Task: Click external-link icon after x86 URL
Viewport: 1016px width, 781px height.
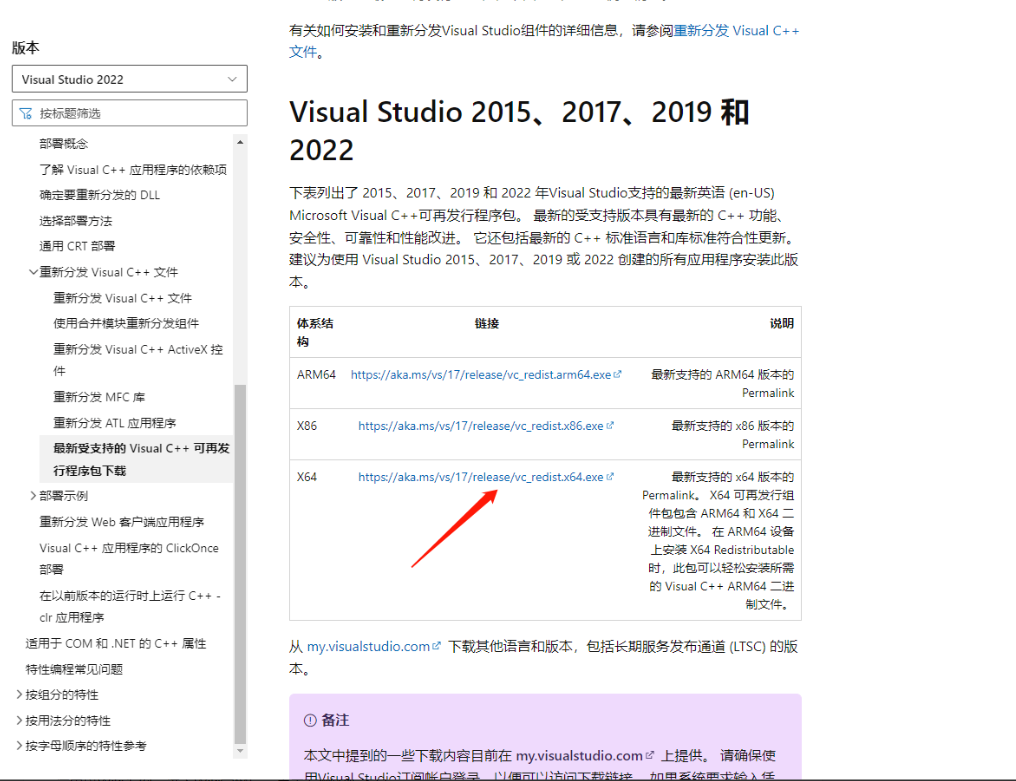Action: (610, 425)
